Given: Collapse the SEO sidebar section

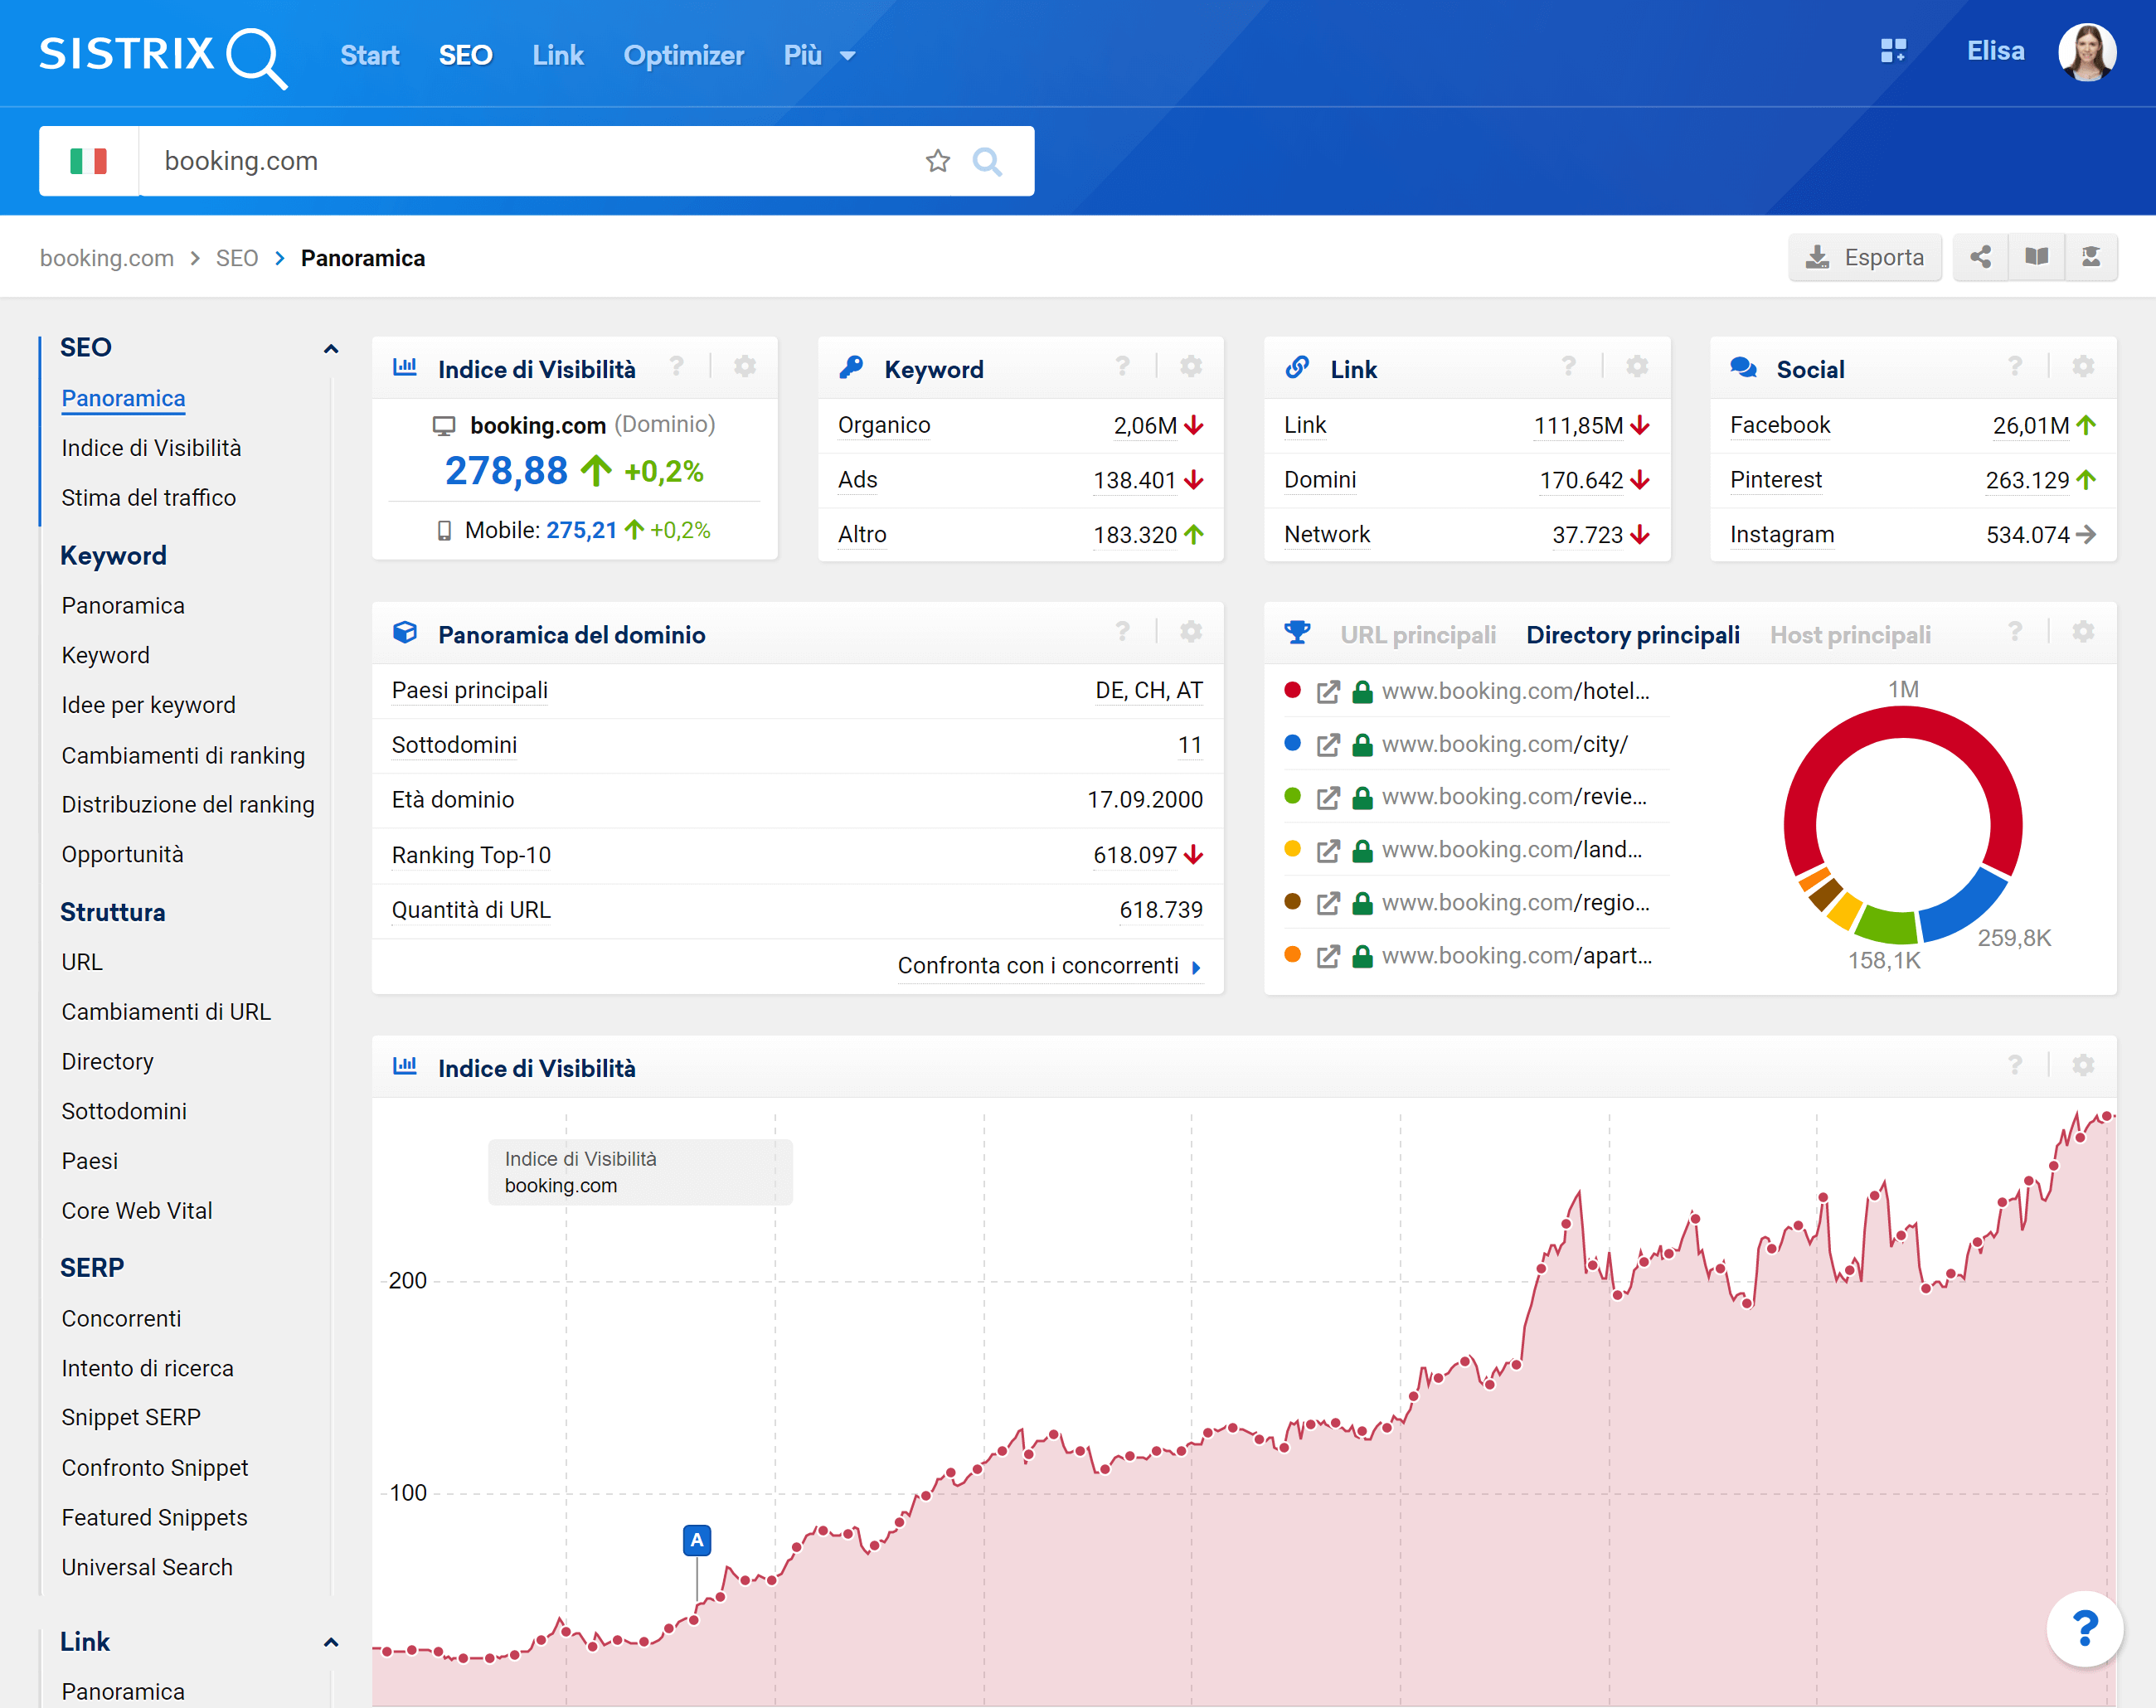Looking at the screenshot, I should tap(331, 349).
